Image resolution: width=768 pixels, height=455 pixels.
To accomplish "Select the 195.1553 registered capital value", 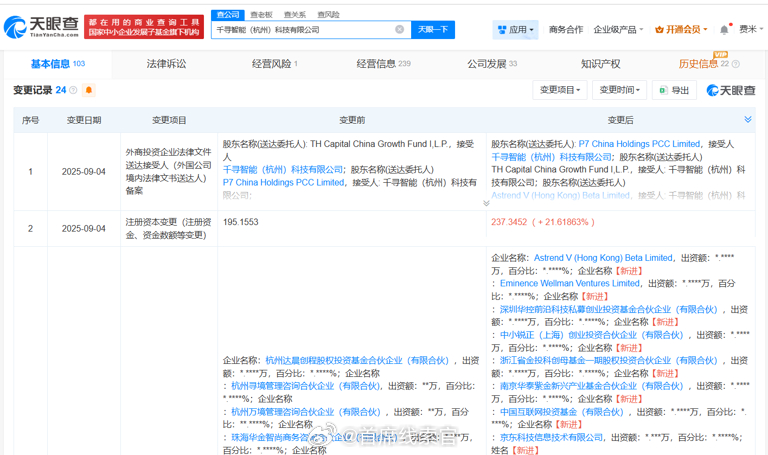I will [x=240, y=222].
